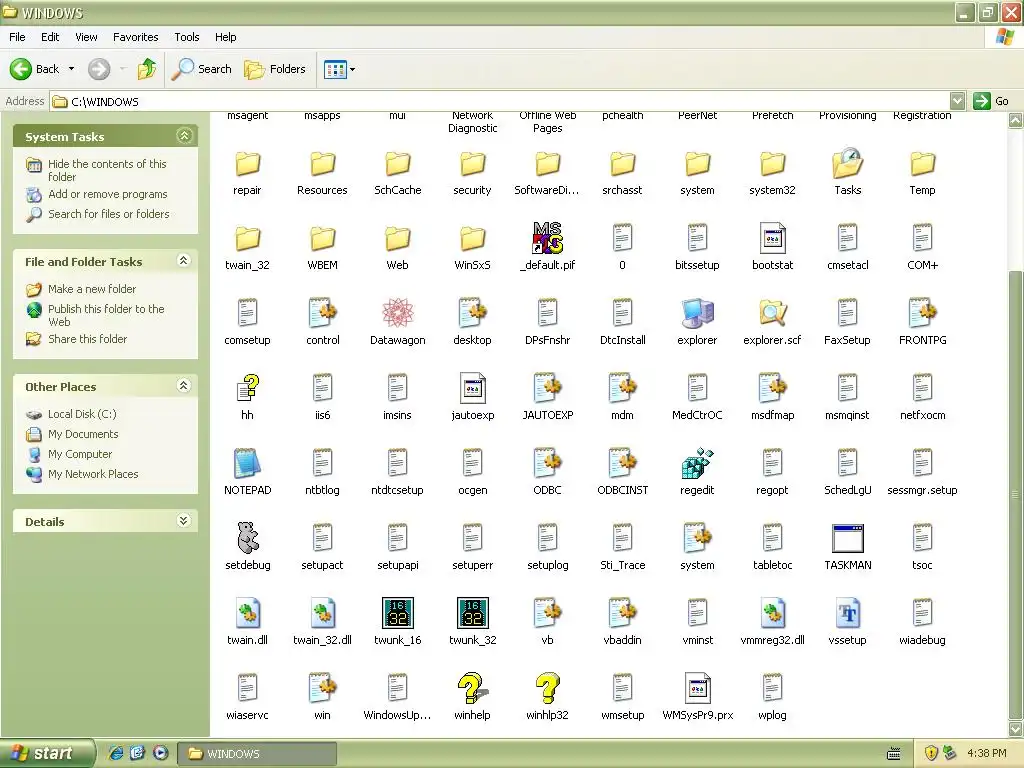Open the Favorites menu
The width and height of the screenshot is (1024, 768).
(135, 37)
